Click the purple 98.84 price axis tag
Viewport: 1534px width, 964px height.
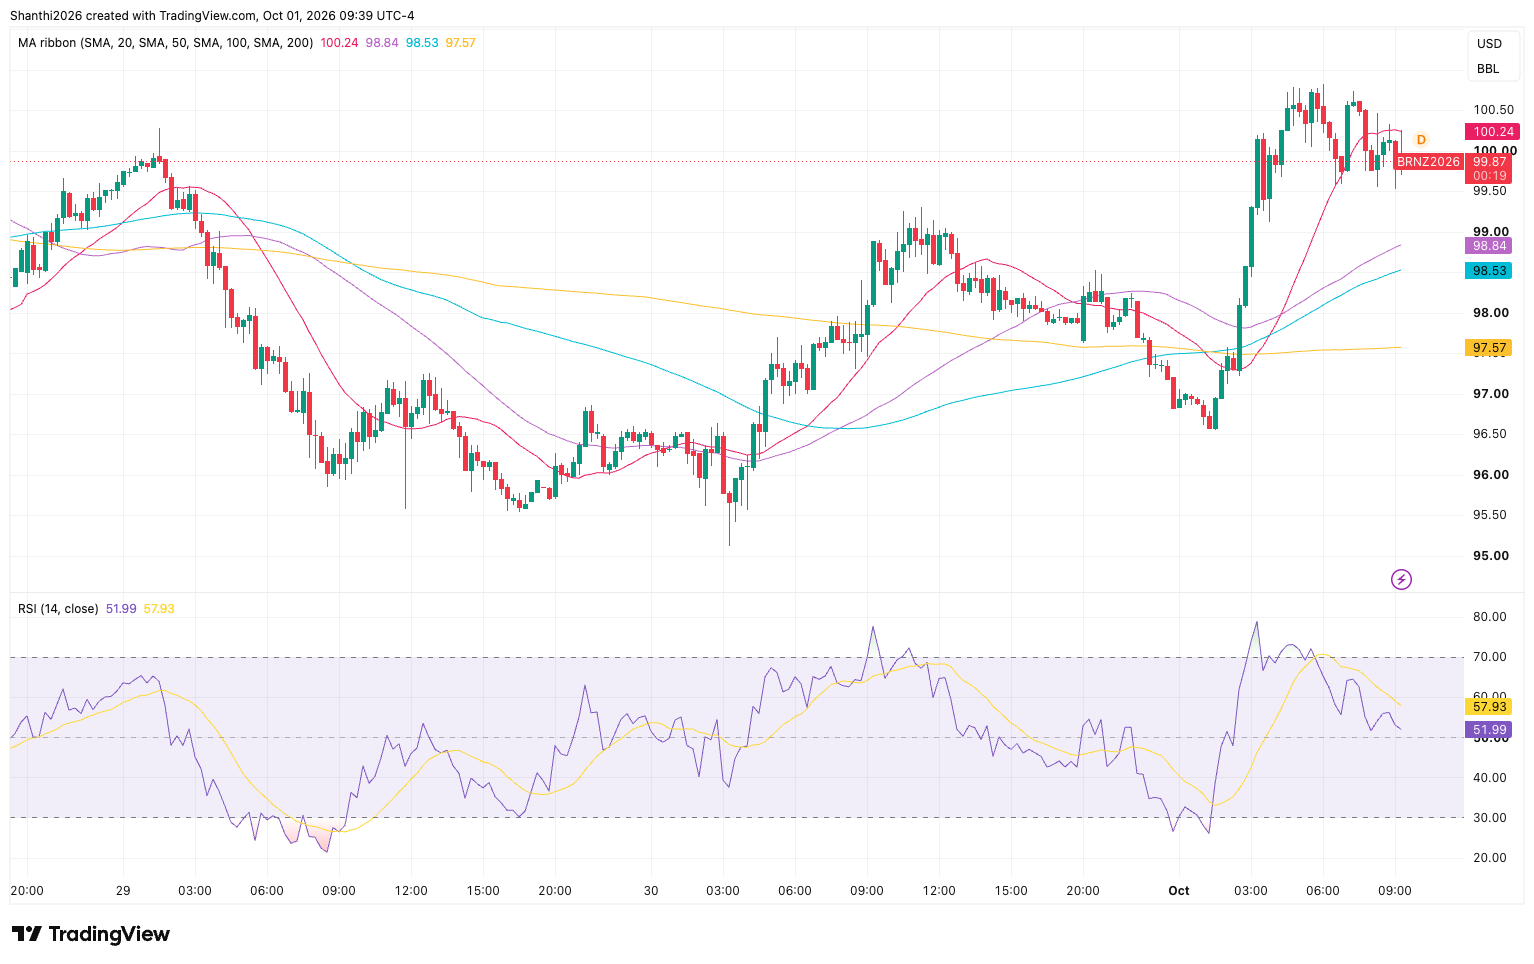1488,246
